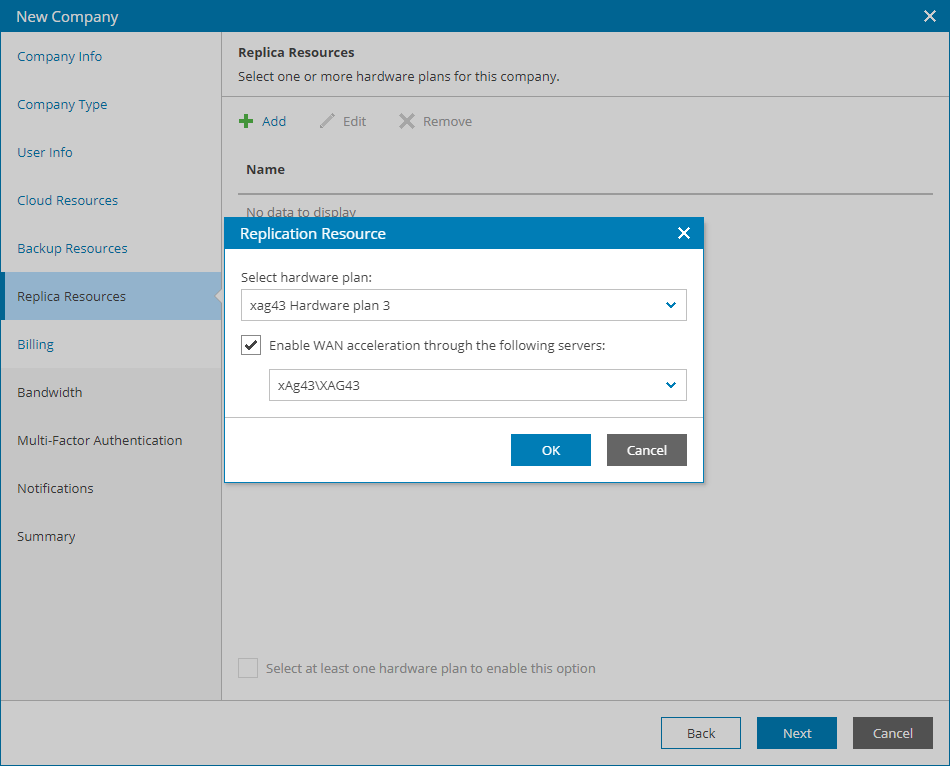Confirm the dialog with OK
This screenshot has height=766, width=950.
(551, 450)
